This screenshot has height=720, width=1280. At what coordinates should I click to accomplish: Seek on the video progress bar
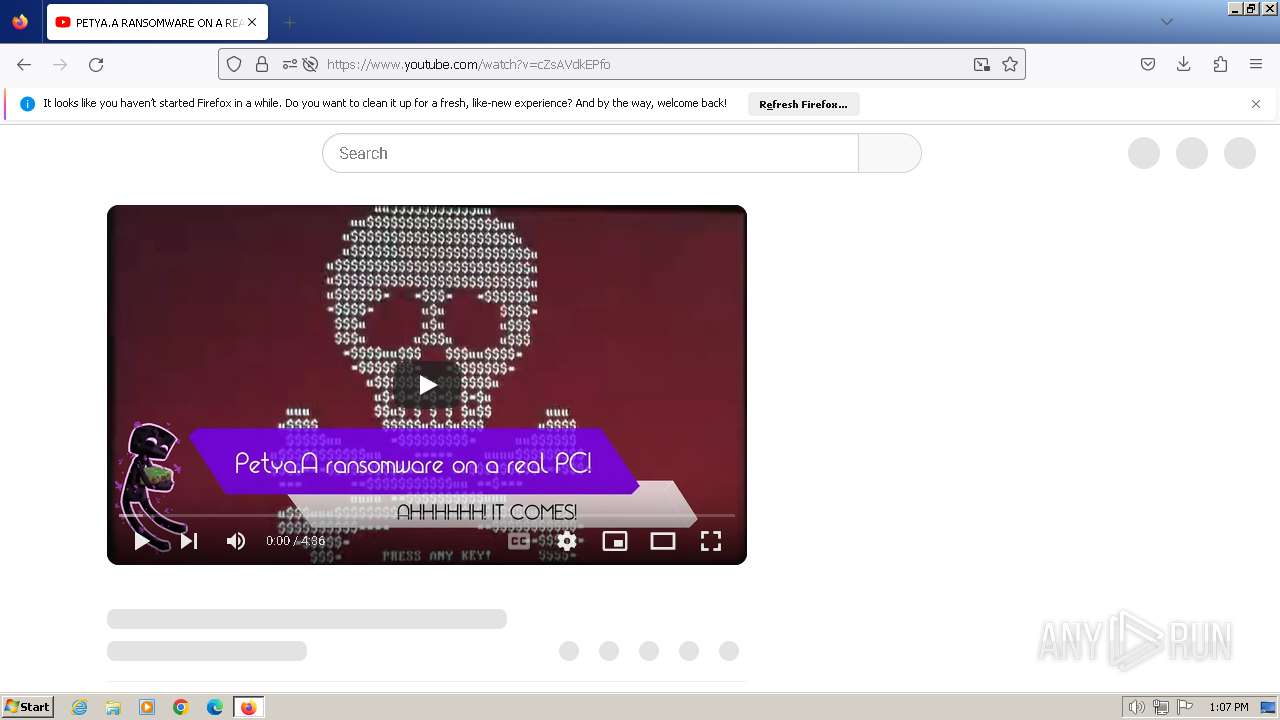[x=427, y=515]
